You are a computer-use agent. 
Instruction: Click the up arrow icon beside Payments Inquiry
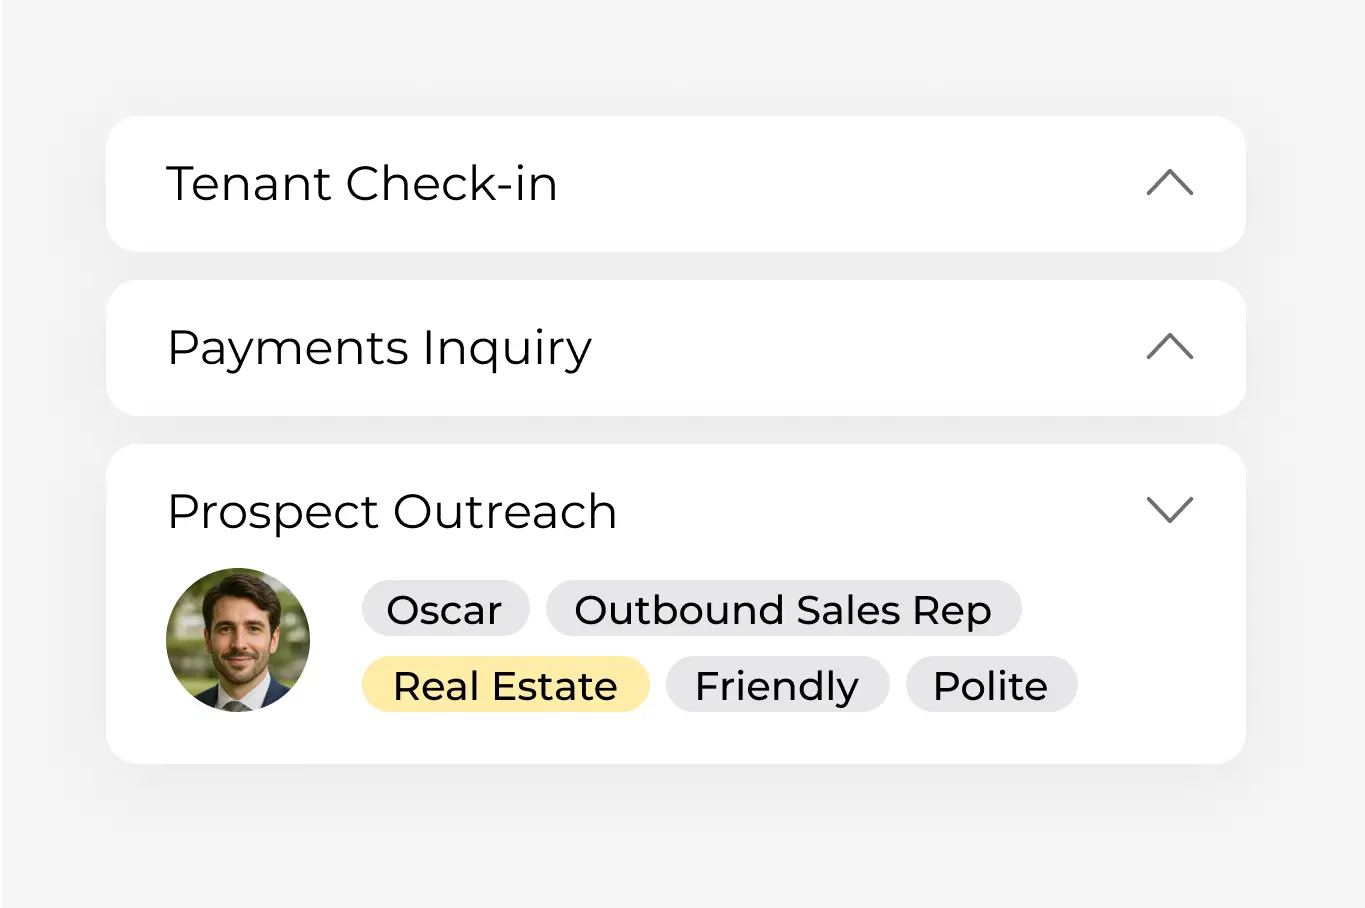point(1169,347)
